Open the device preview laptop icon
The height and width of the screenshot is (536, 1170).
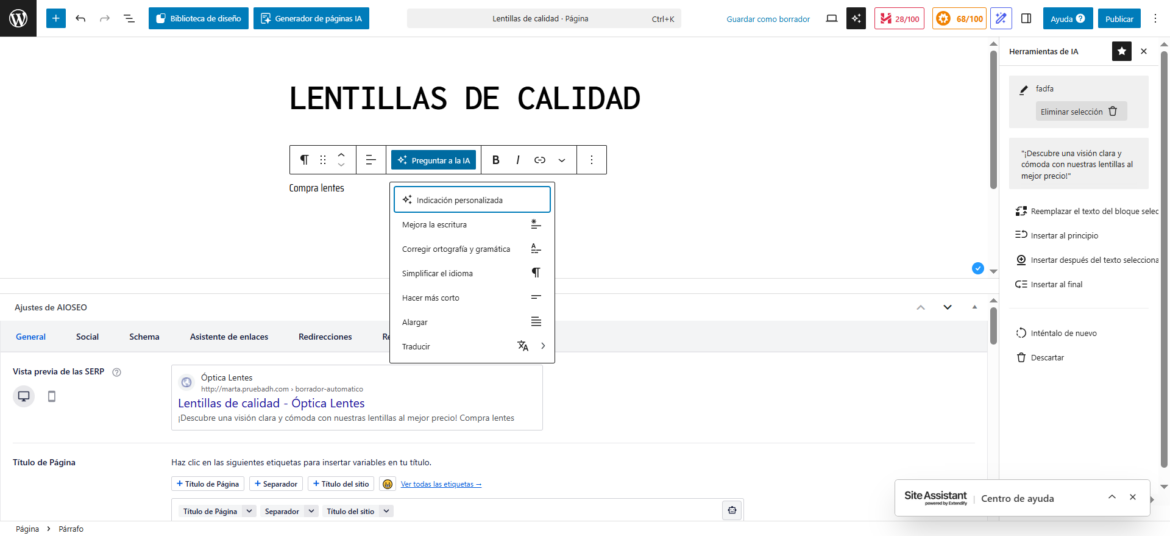click(832, 19)
